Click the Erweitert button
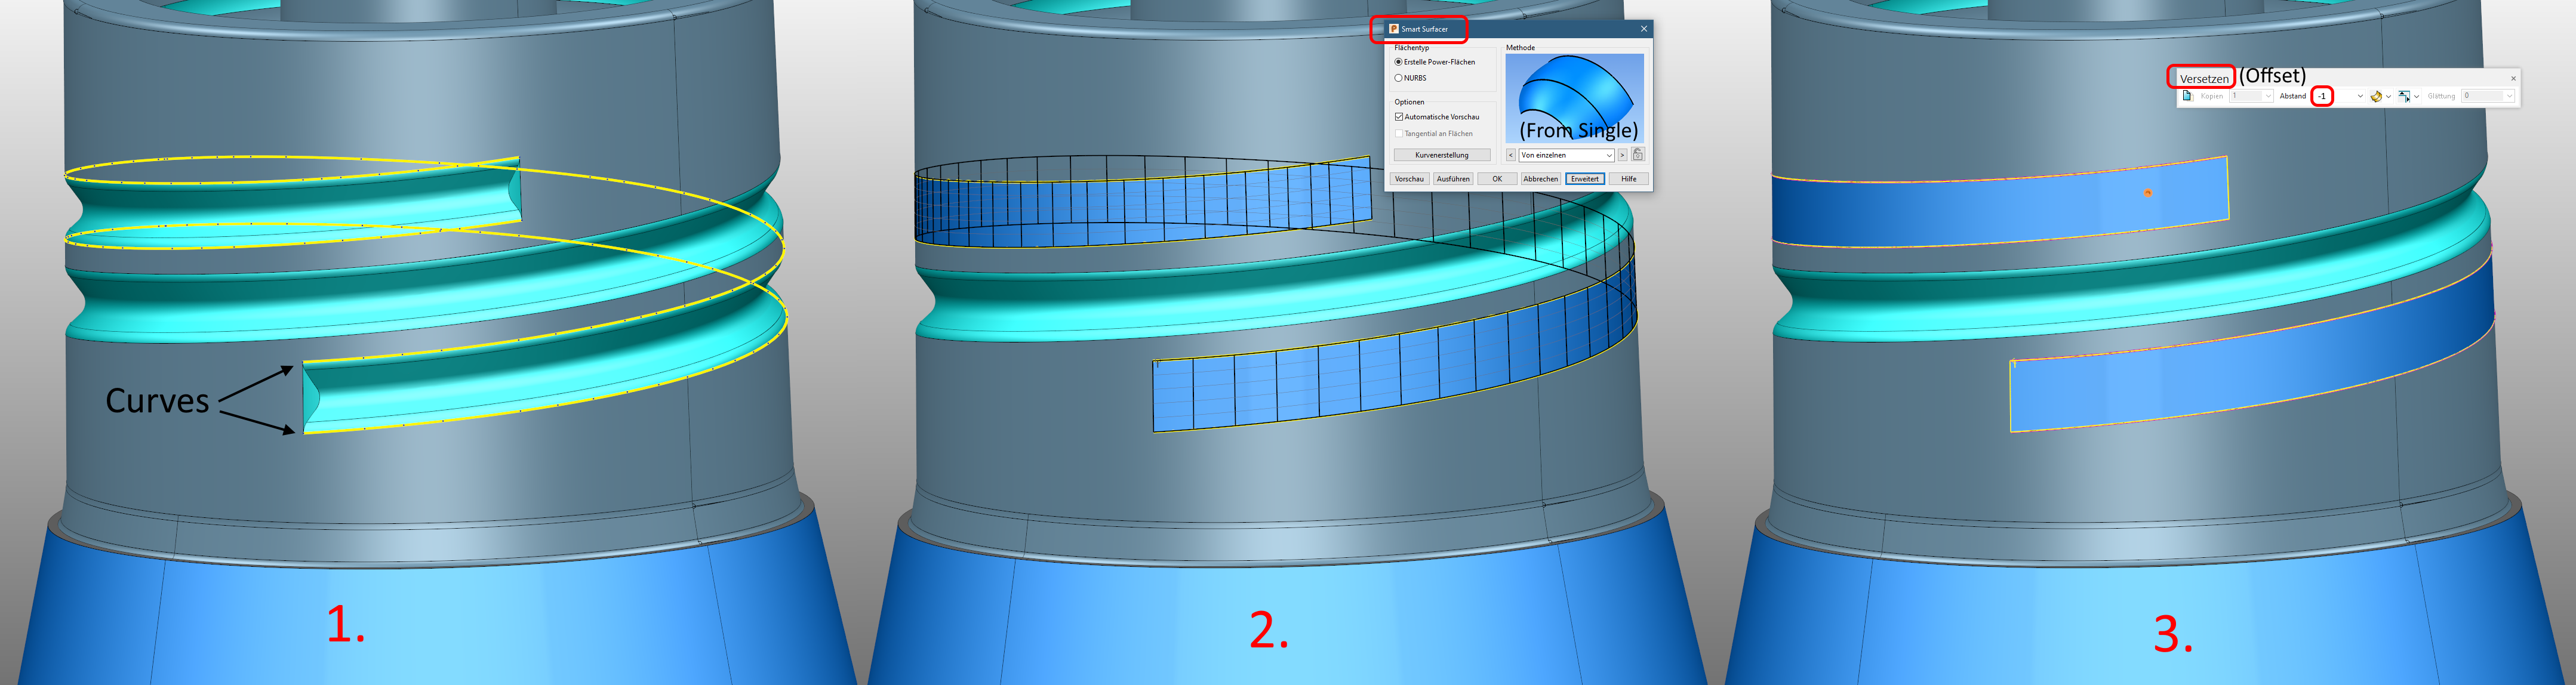2576x685 pixels. click(1586, 179)
